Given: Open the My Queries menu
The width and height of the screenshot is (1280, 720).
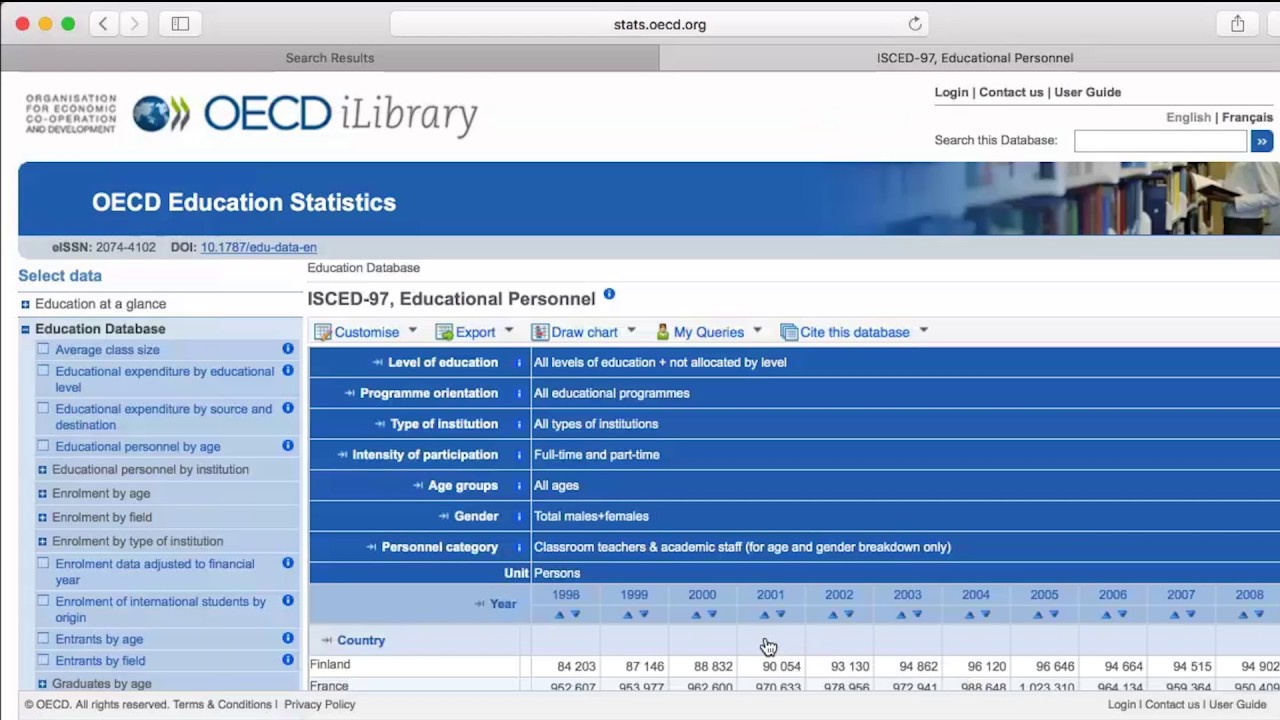Looking at the screenshot, I should tap(709, 332).
